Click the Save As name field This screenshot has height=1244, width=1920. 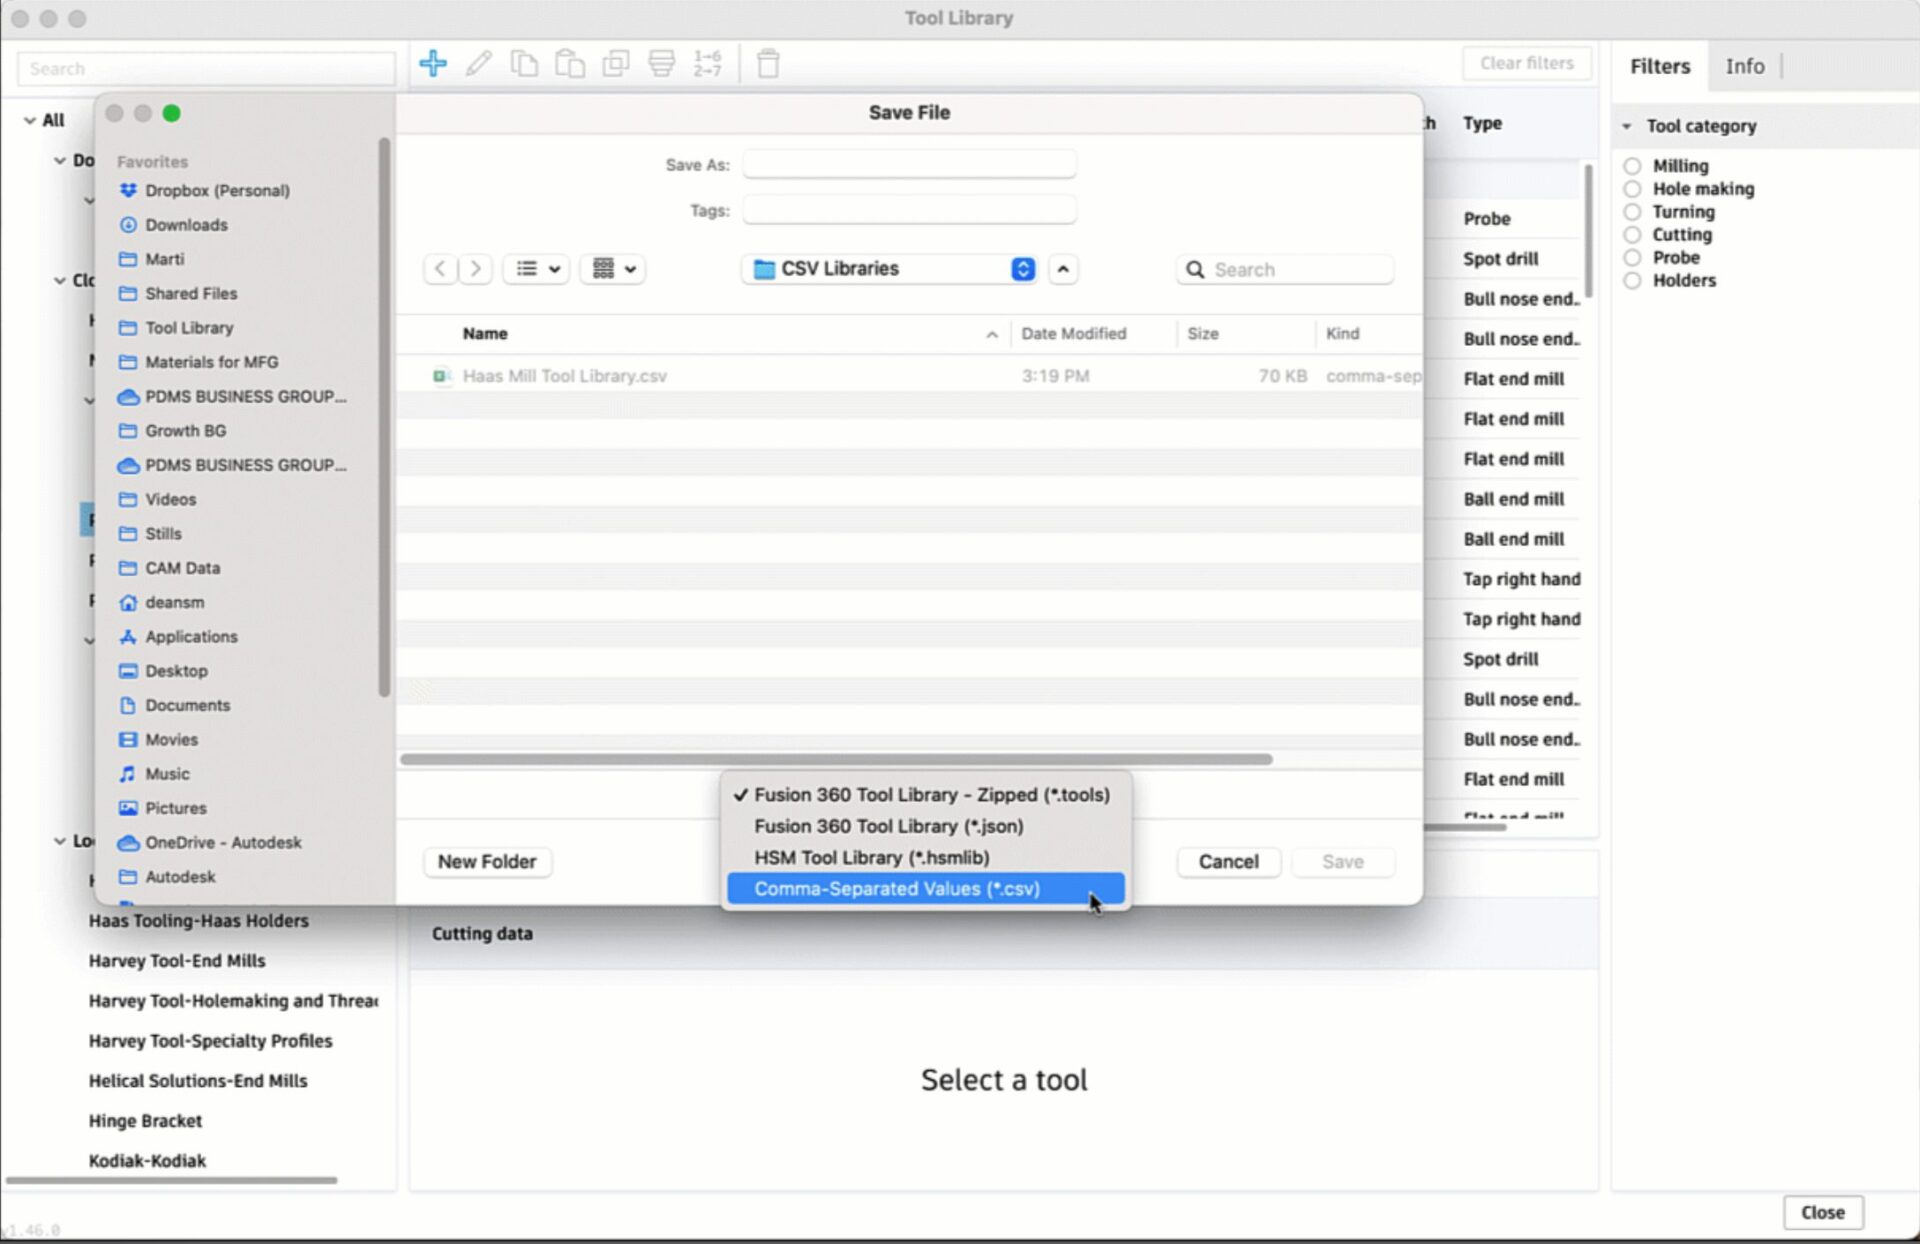(908, 165)
